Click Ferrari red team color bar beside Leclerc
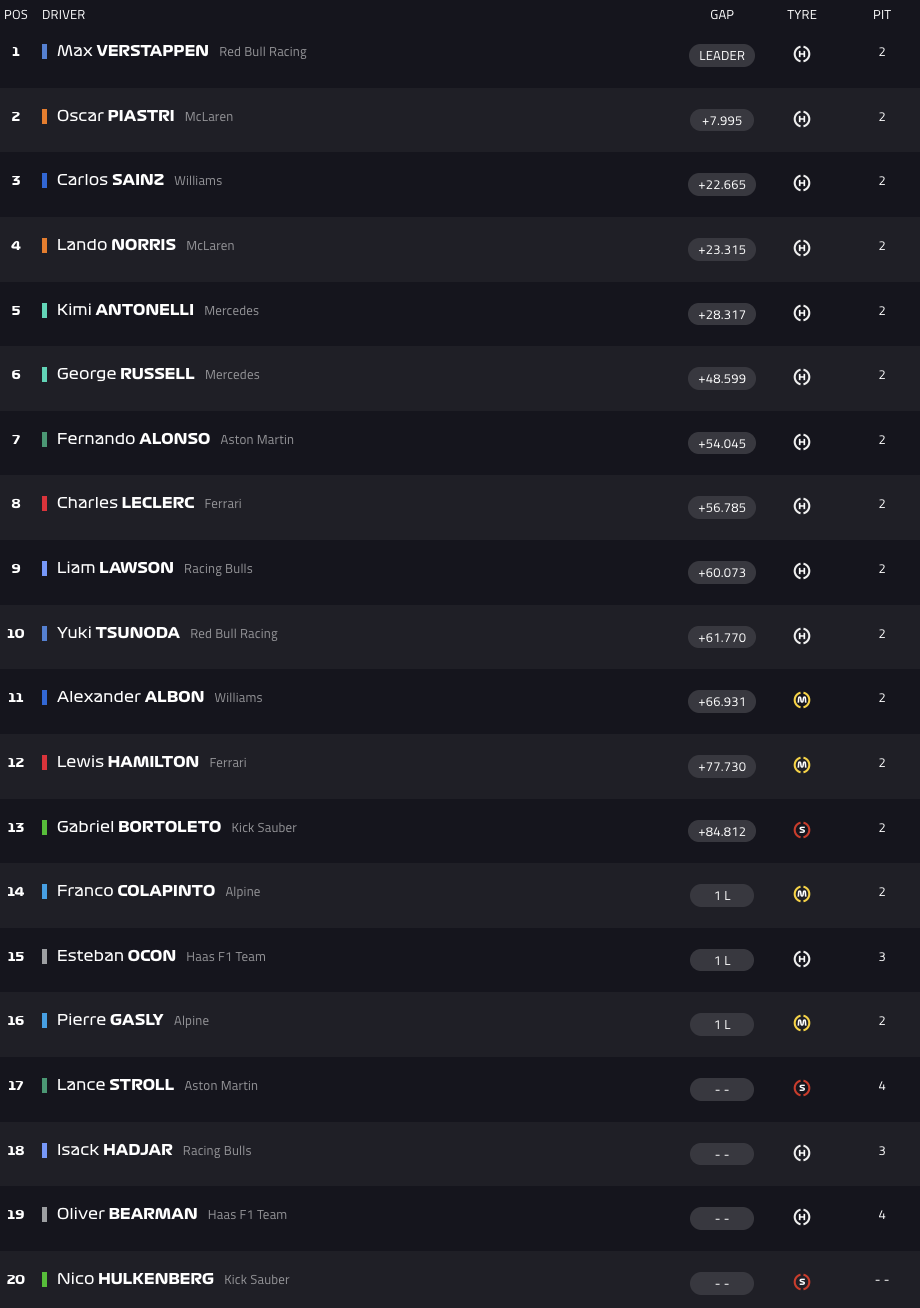The image size is (920, 1308). coord(44,504)
